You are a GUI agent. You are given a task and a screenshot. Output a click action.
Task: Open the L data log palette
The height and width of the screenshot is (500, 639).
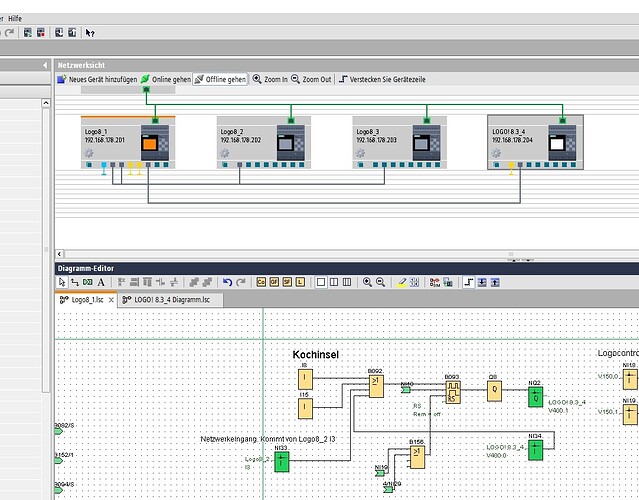pyautogui.click(x=300, y=282)
